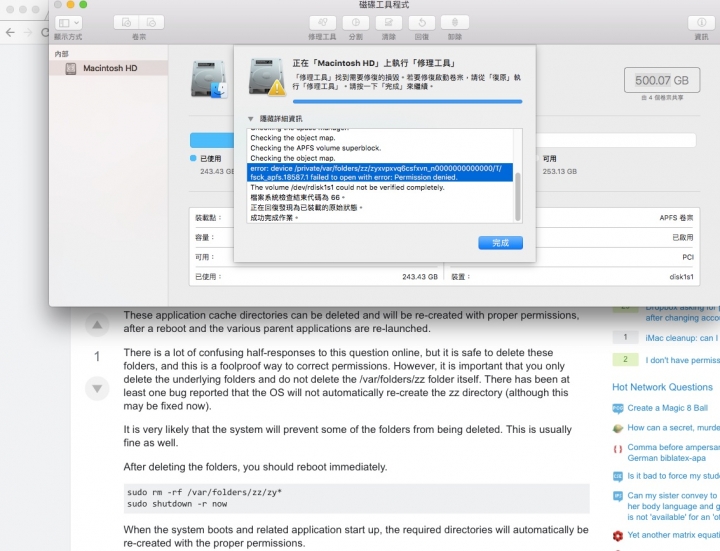Click the 'APFS 卷宗' type value
The image size is (720, 551).
[x=676, y=218]
